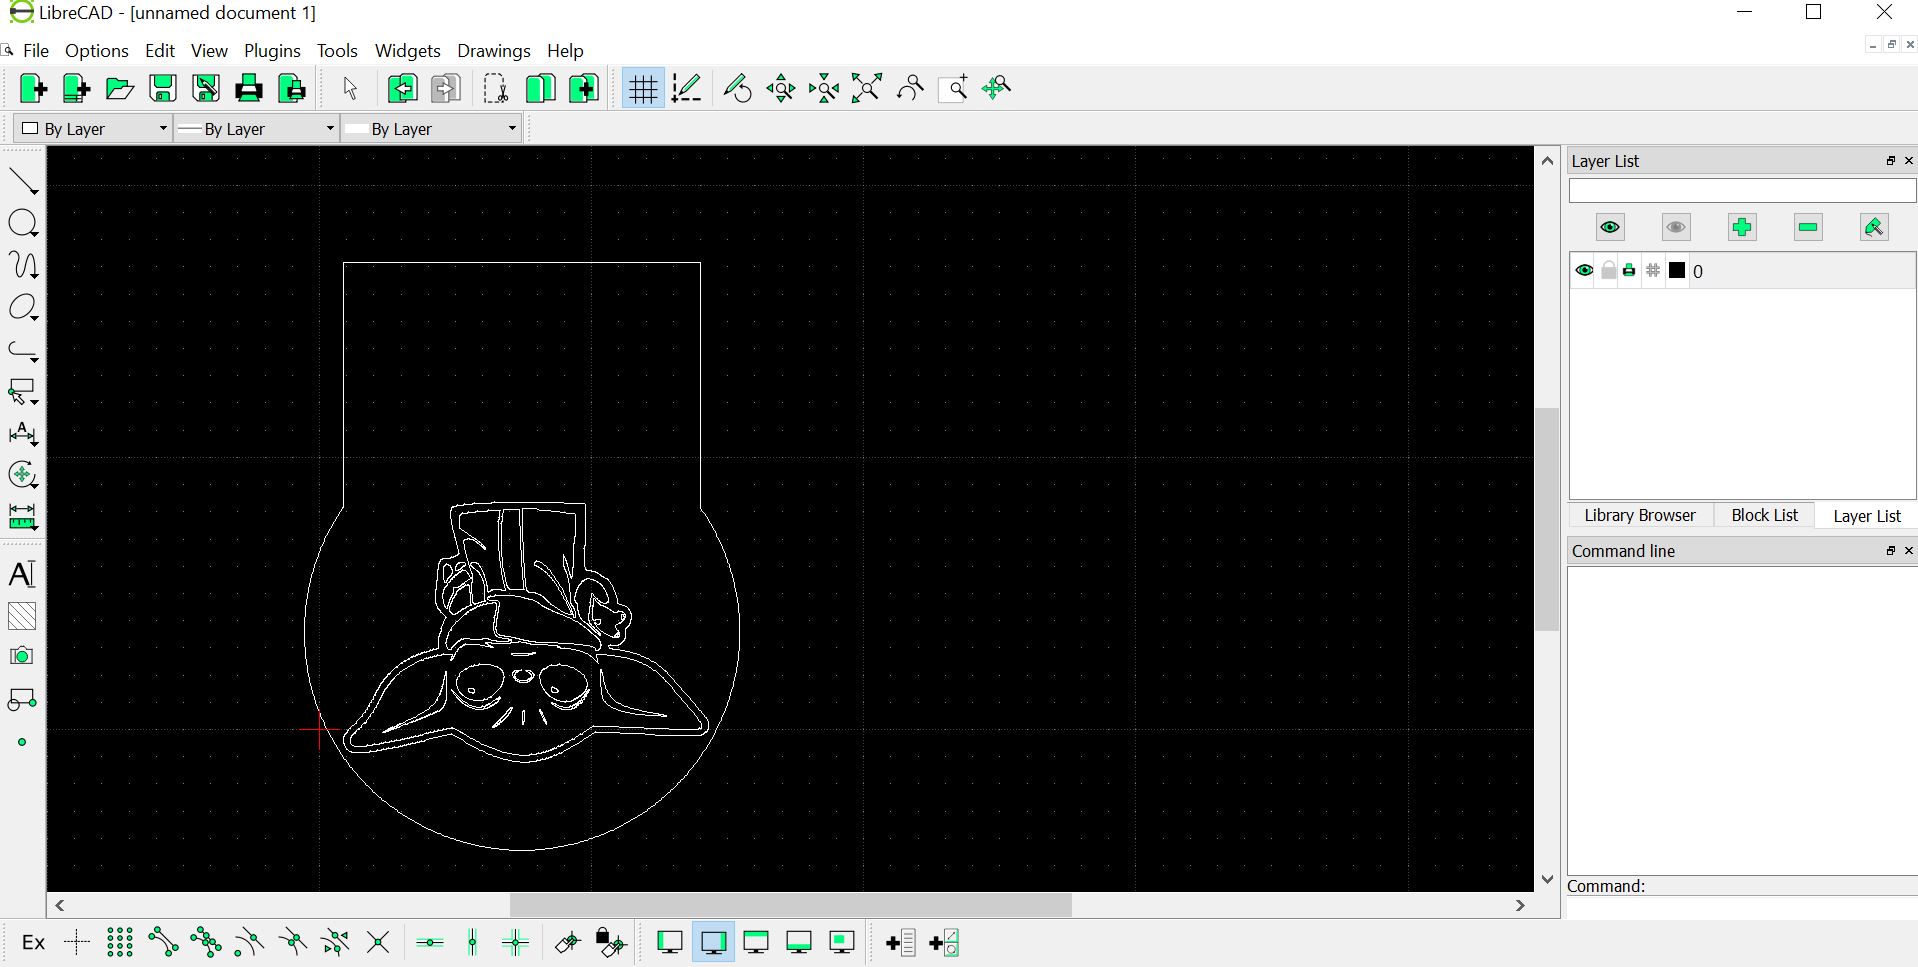Activate Zoom Panning tool
The height and width of the screenshot is (967, 1918).
(x=997, y=88)
